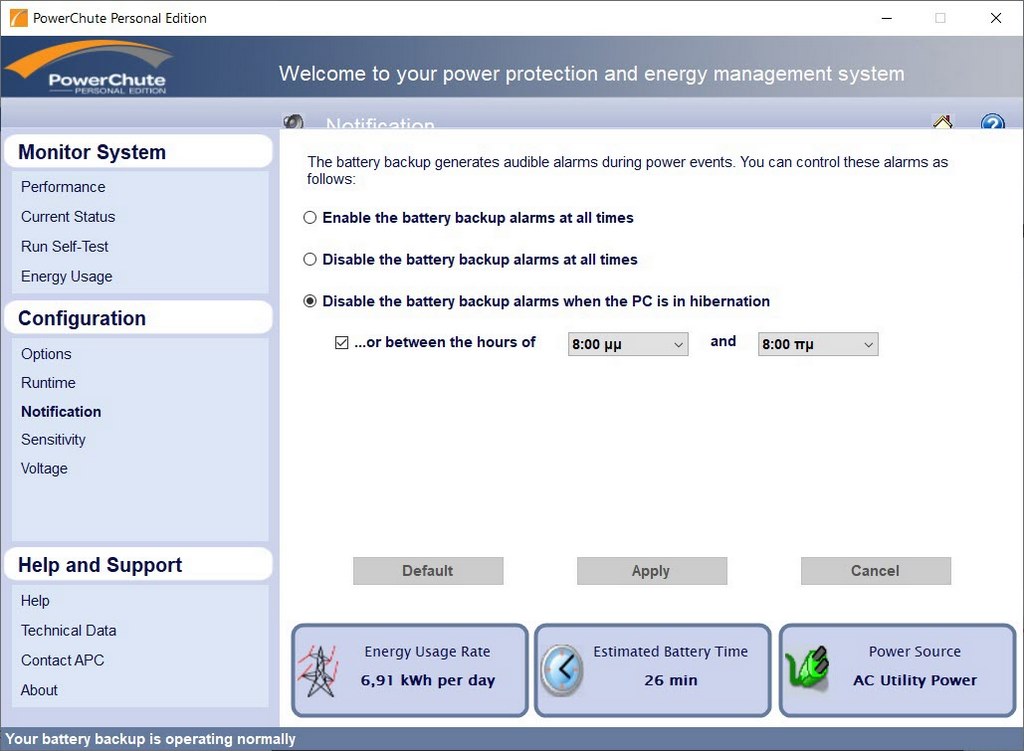
Task: Click the Monitor System header
Action: 138,152
